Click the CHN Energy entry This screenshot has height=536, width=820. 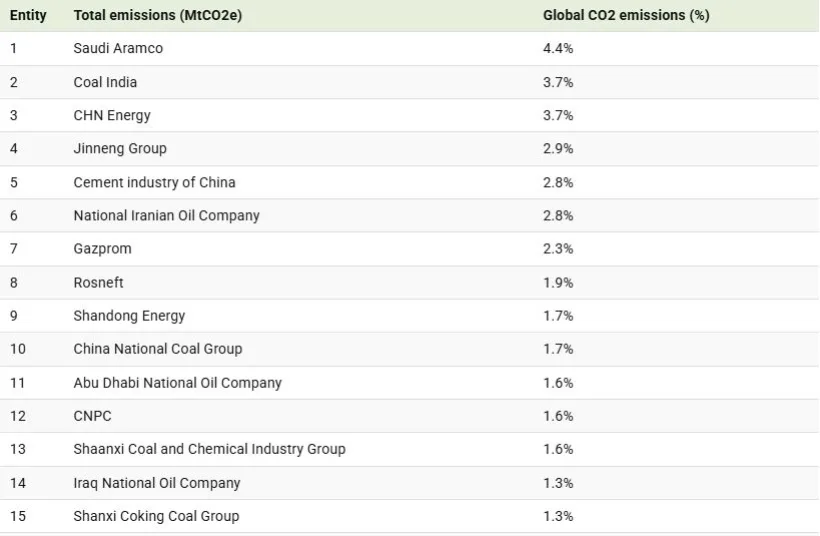[112, 115]
